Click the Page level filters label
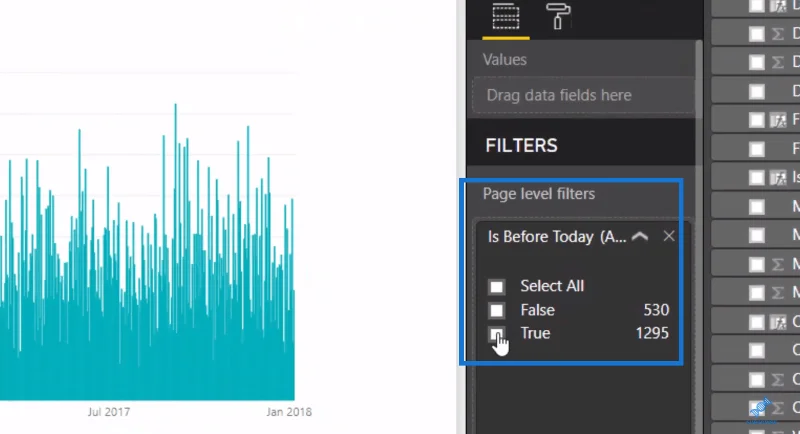Viewport: 800px width, 434px height. pyautogui.click(x=539, y=194)
